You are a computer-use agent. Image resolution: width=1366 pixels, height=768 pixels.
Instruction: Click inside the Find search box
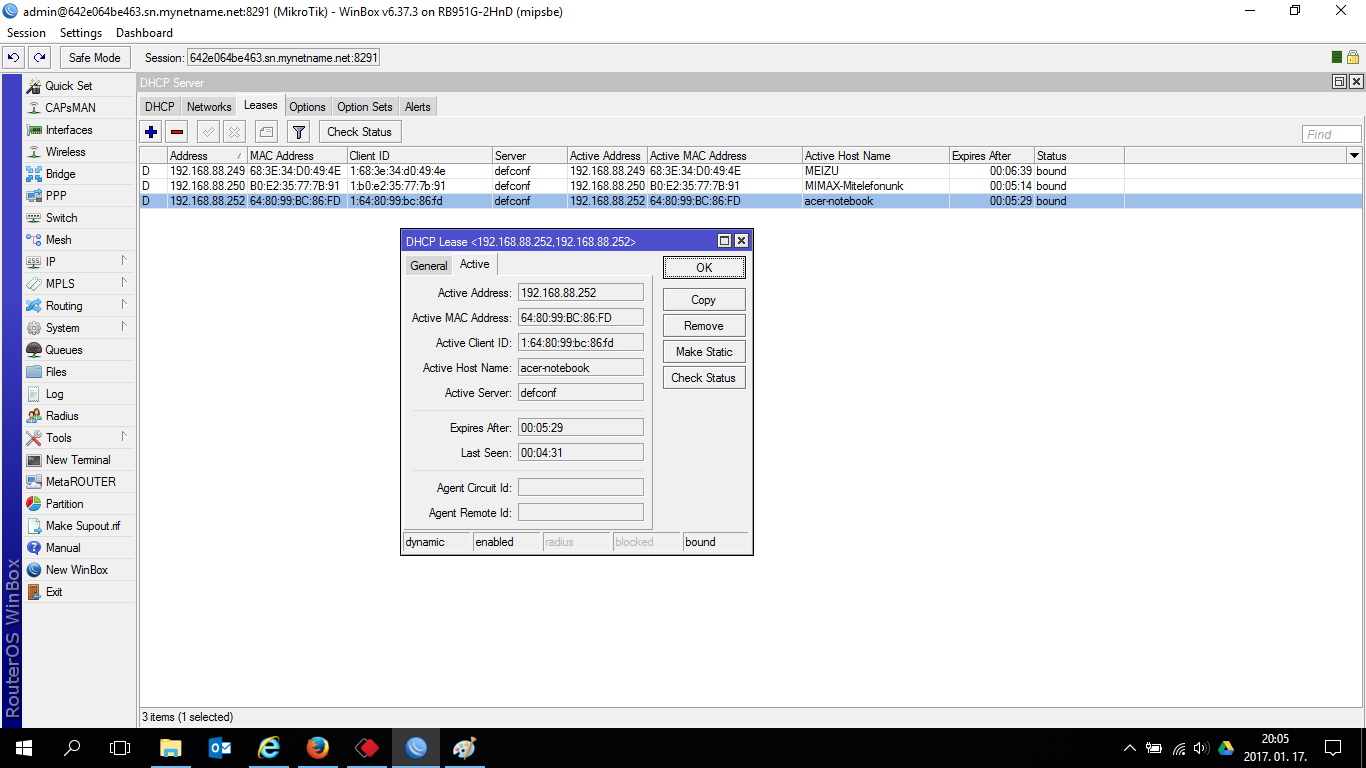[1331, 133]
